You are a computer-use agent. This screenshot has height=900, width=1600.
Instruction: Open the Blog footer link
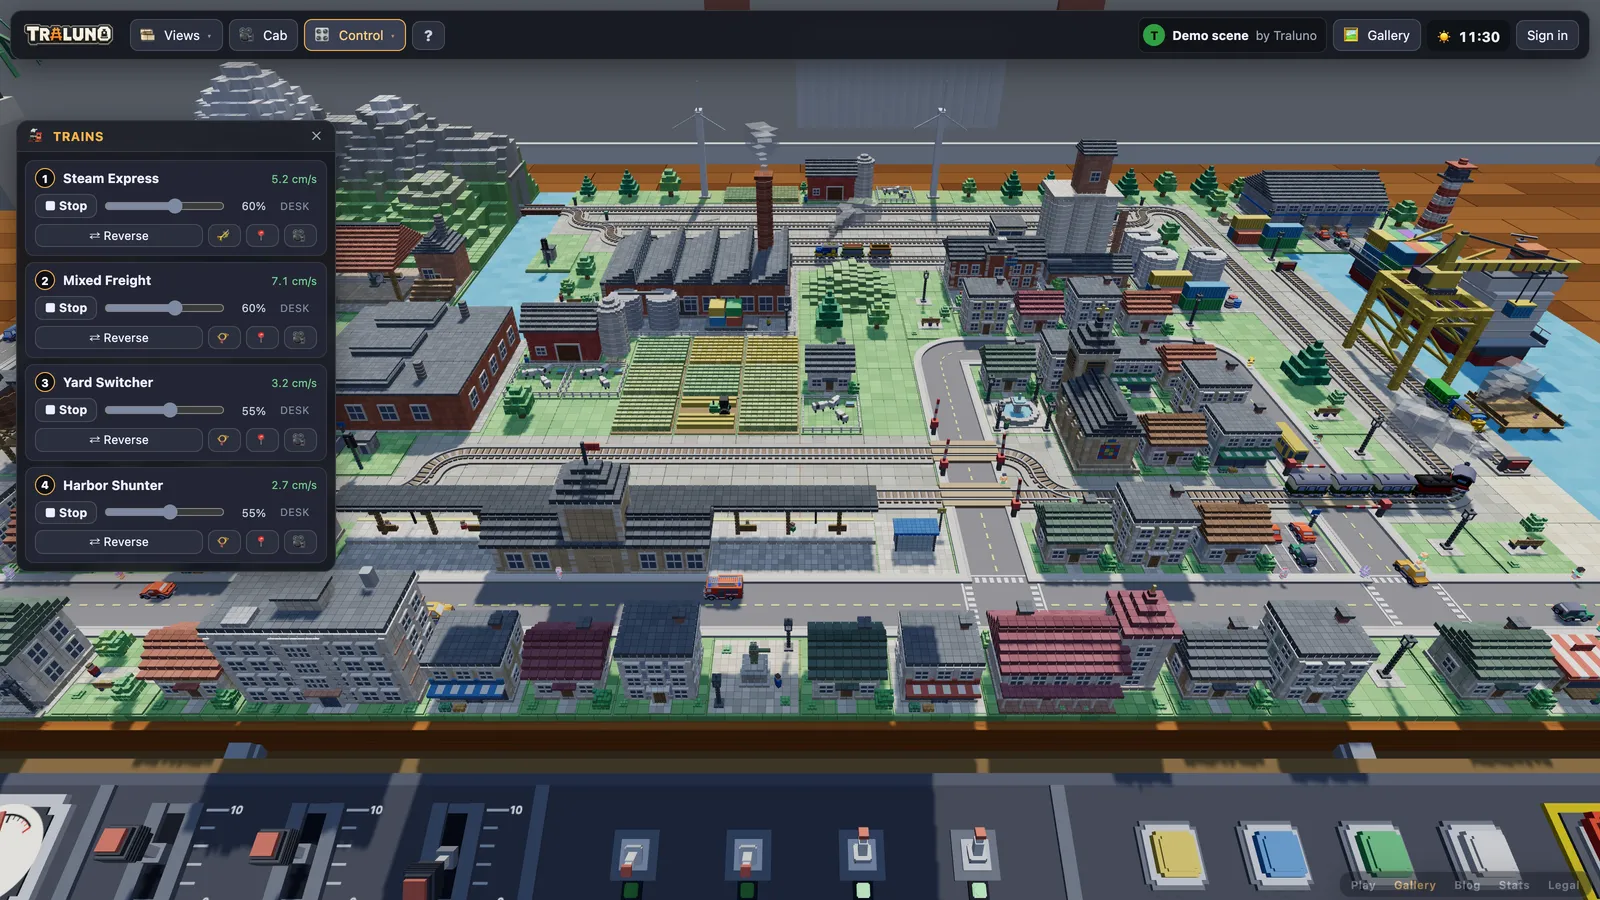(x=1467, y=885)
